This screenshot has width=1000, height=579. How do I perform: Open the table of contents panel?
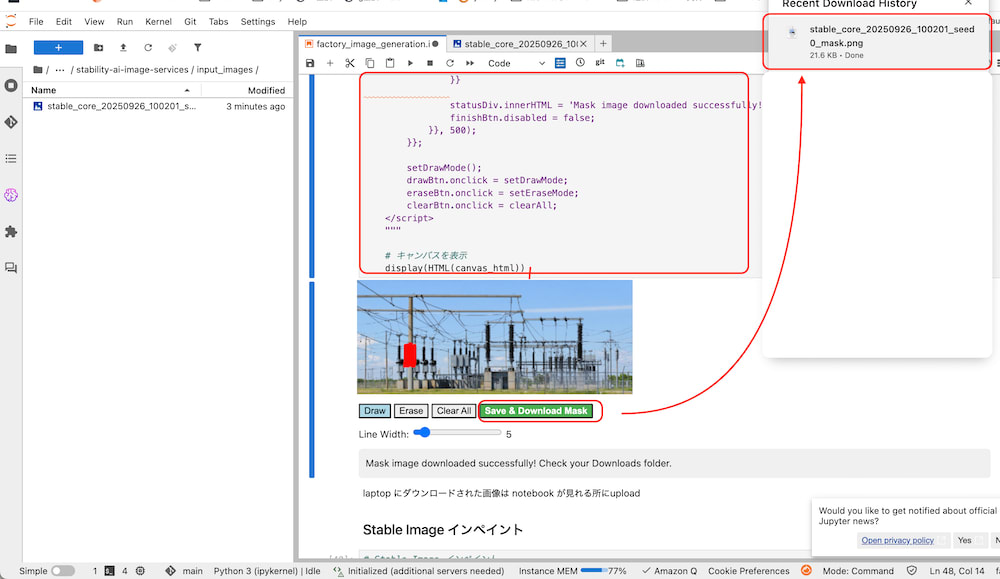pos(11,158)
